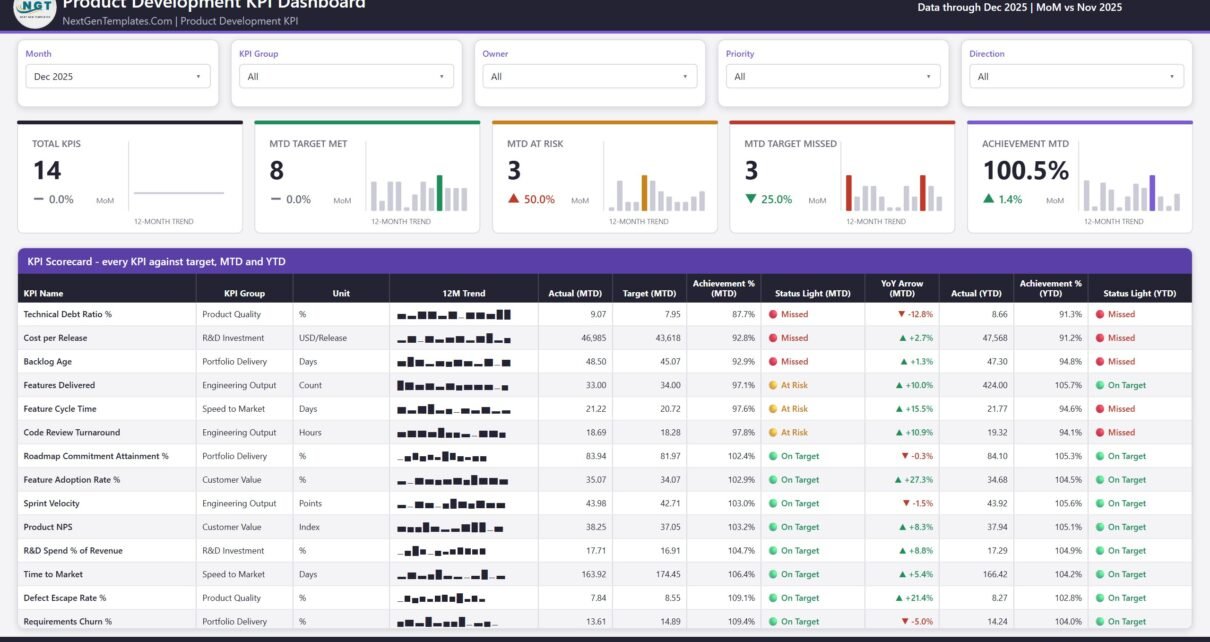Click the red down arrow on MTD Target Missed card
The image size is (1210, 642).
coord(751,199)
